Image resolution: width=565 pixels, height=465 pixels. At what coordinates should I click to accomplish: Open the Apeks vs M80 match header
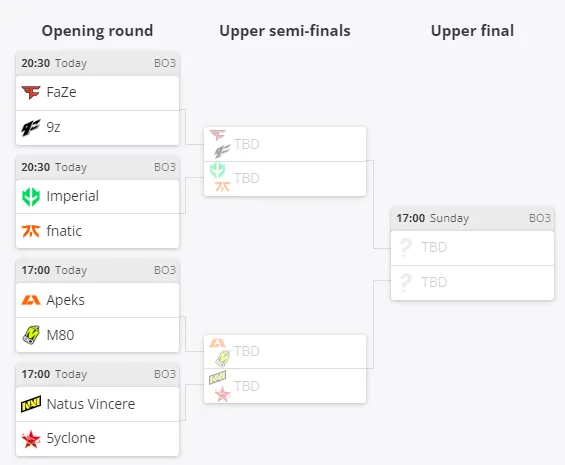click(x=97, y=270)
